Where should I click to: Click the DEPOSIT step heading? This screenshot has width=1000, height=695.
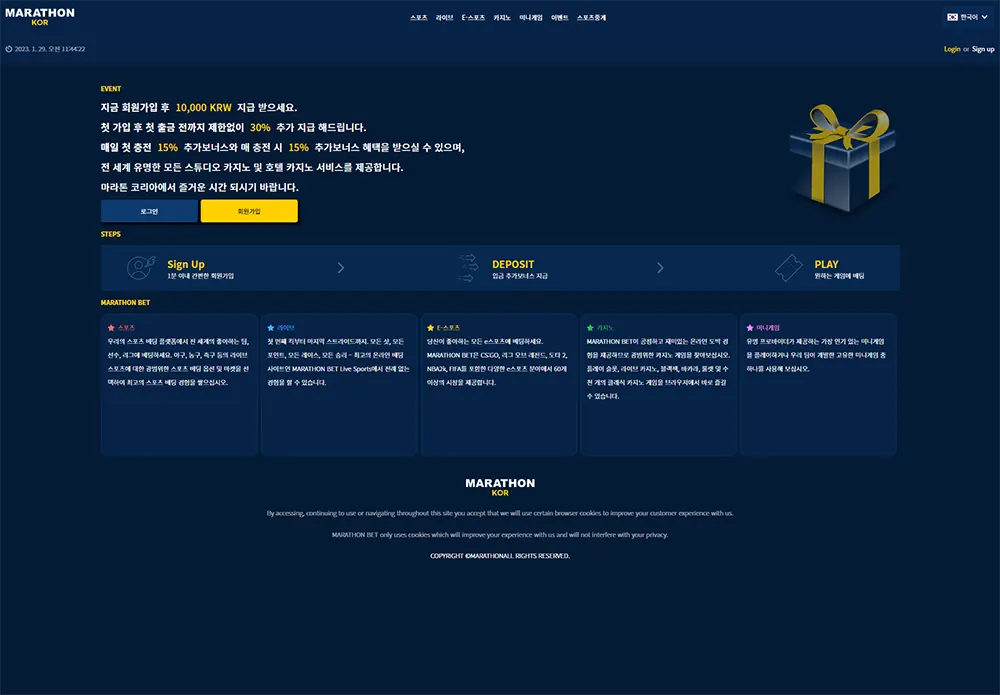coord(513,264)
